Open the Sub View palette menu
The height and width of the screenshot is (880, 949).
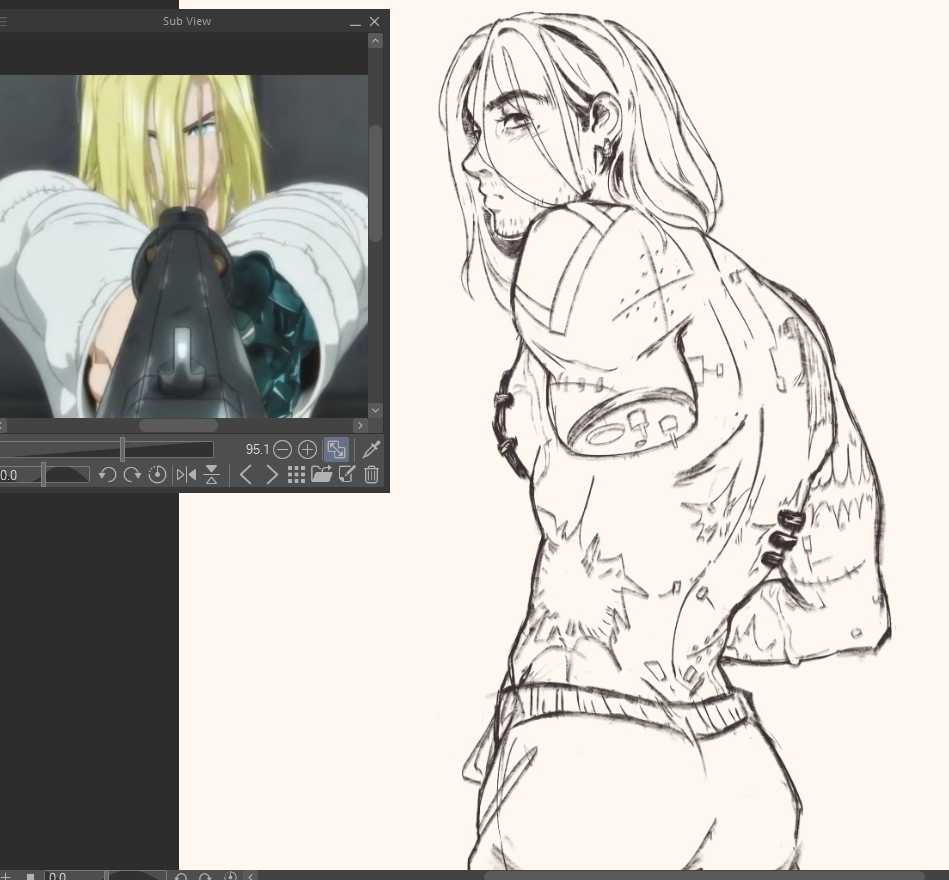coord(3,21)
